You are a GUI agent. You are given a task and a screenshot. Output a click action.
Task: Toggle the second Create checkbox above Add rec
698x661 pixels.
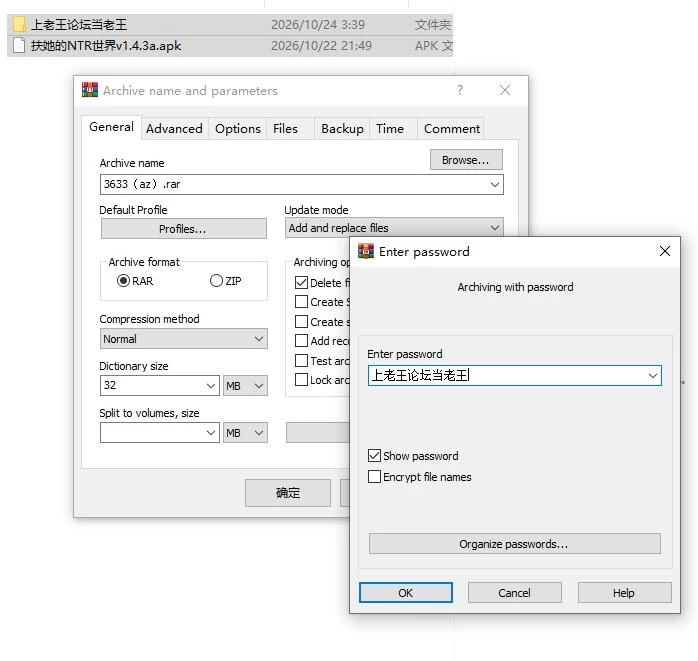[x=301, y=321]
